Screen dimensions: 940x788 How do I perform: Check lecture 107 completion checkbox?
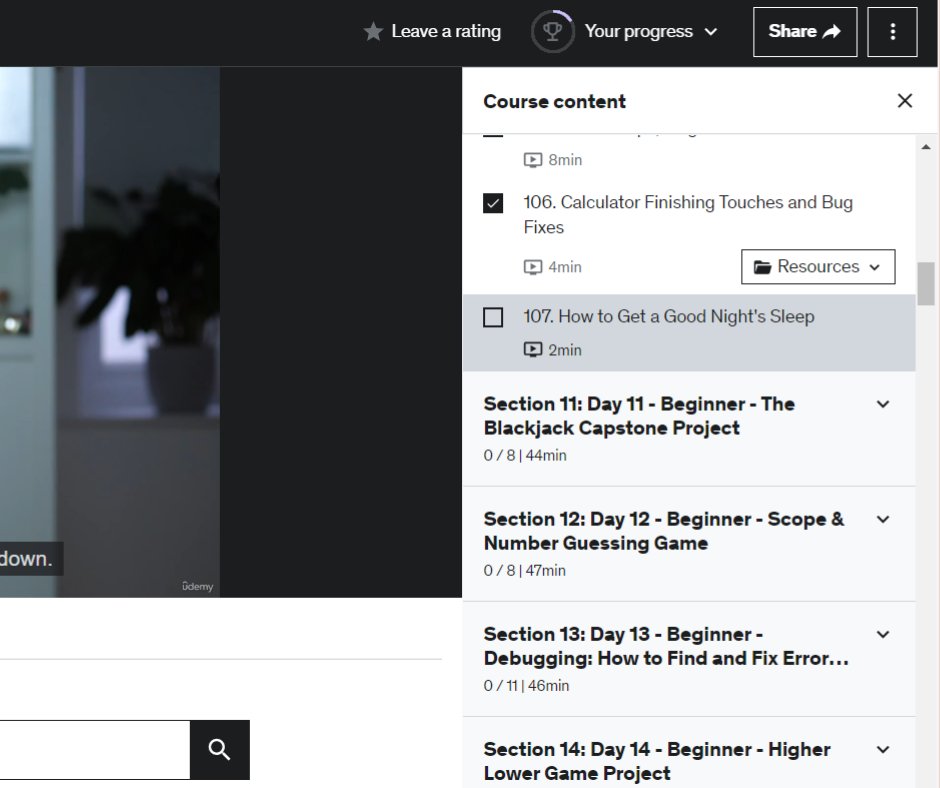coord(493,317)
